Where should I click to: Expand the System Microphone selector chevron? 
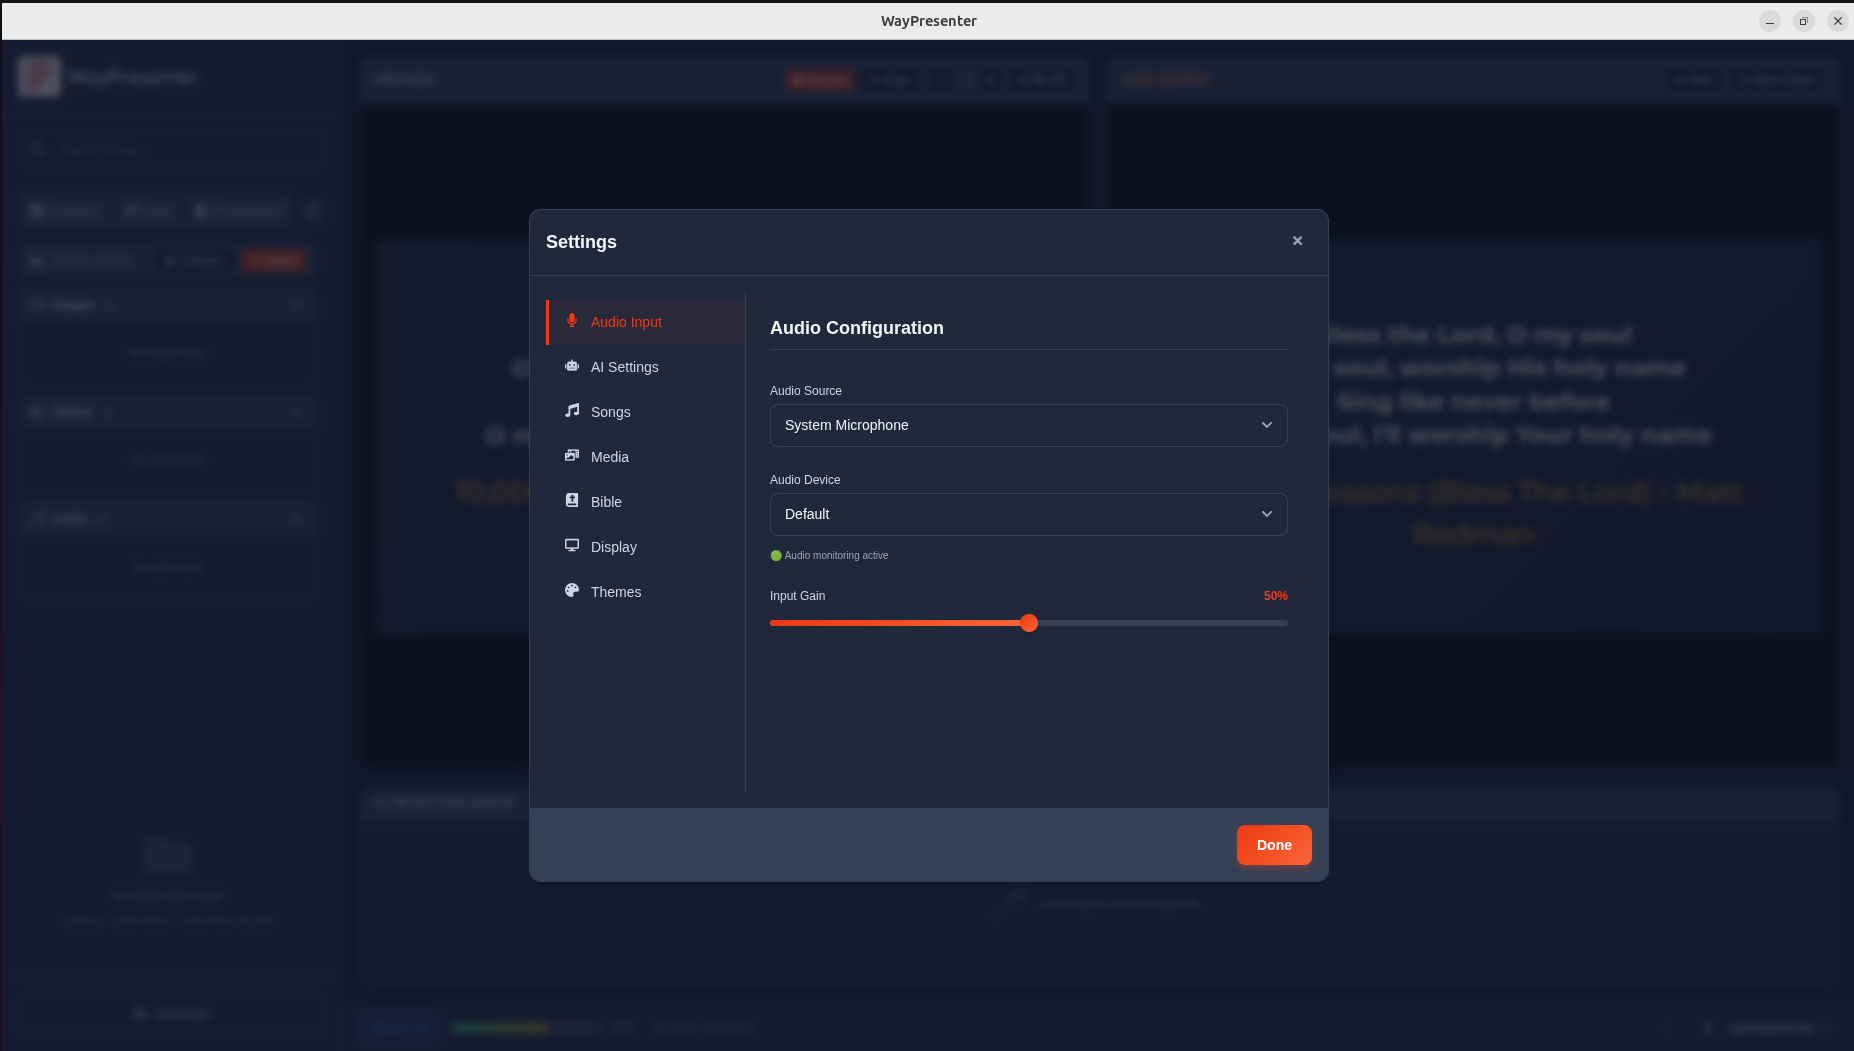tap(1266, 425)
